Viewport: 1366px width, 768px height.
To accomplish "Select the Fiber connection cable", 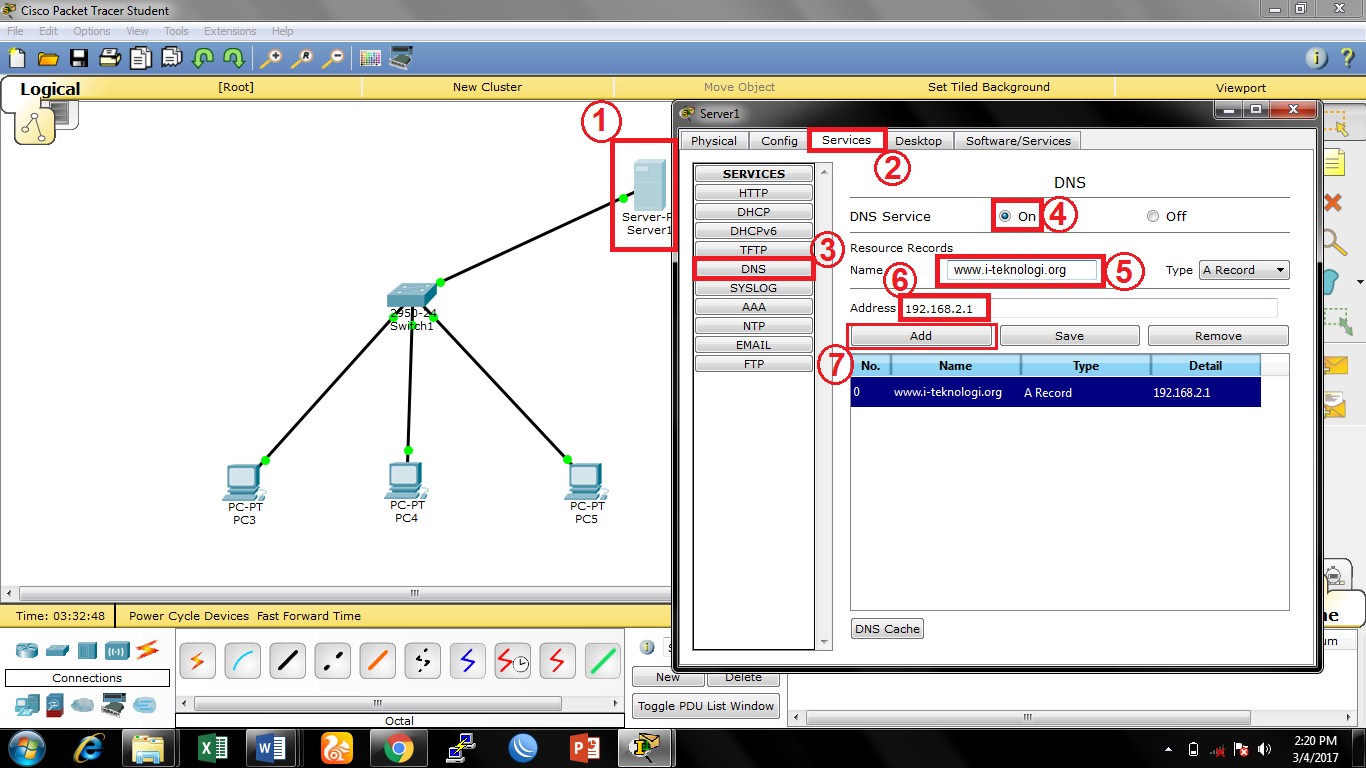I will [377, 660].
